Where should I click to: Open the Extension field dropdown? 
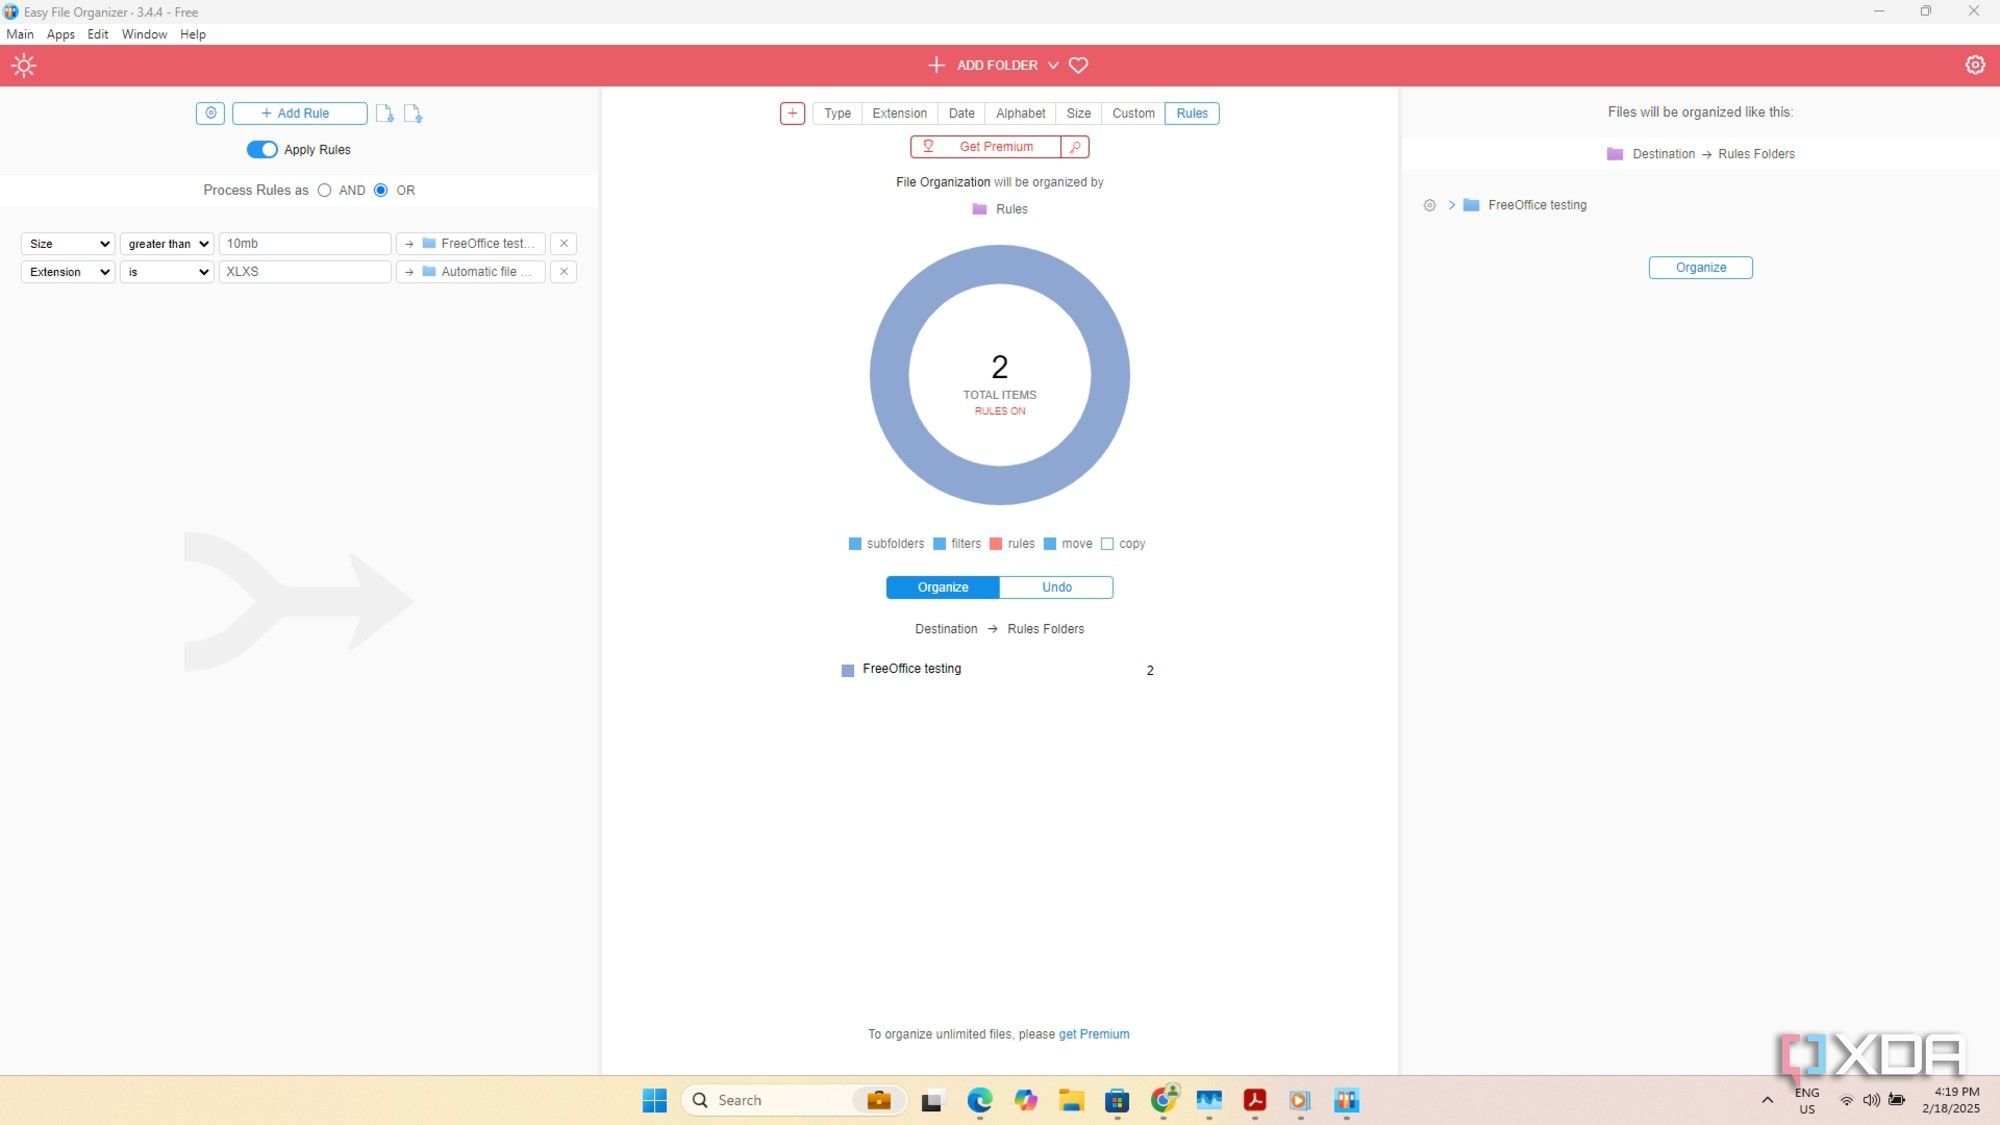(x=68, y=272)
